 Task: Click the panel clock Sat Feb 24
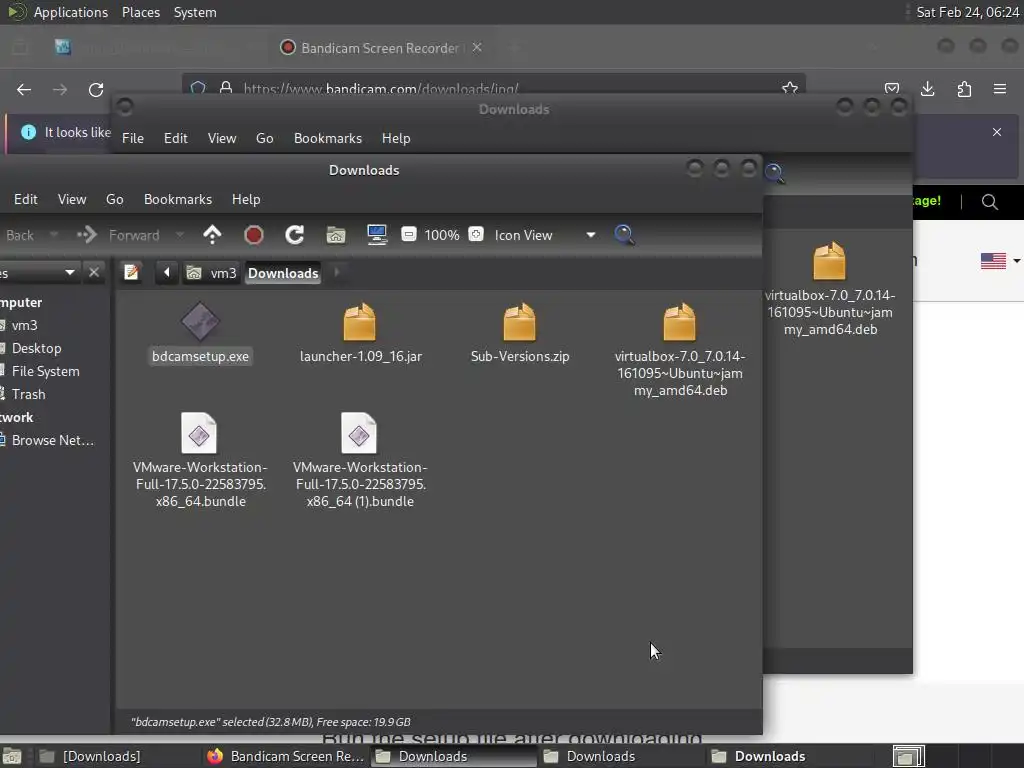coord(967,12)
